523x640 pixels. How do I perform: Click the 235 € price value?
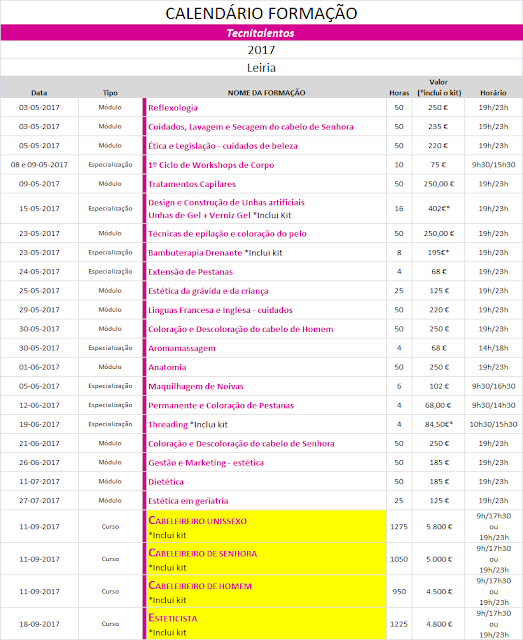point(438,127)
